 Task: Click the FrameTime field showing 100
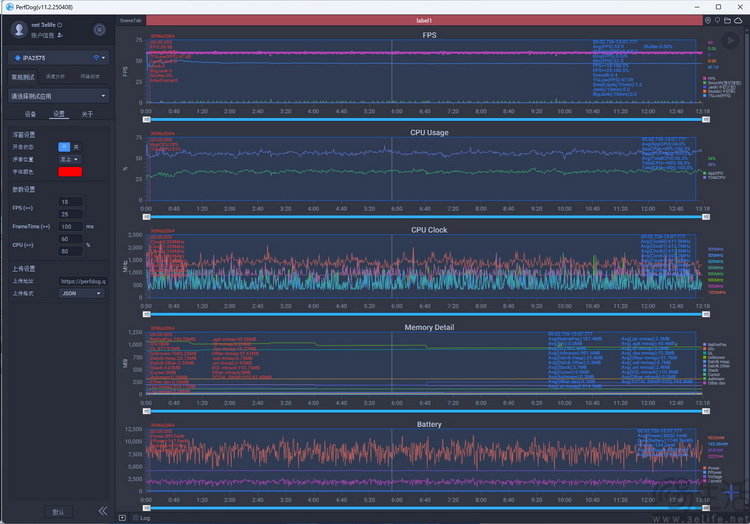point(70,227)
